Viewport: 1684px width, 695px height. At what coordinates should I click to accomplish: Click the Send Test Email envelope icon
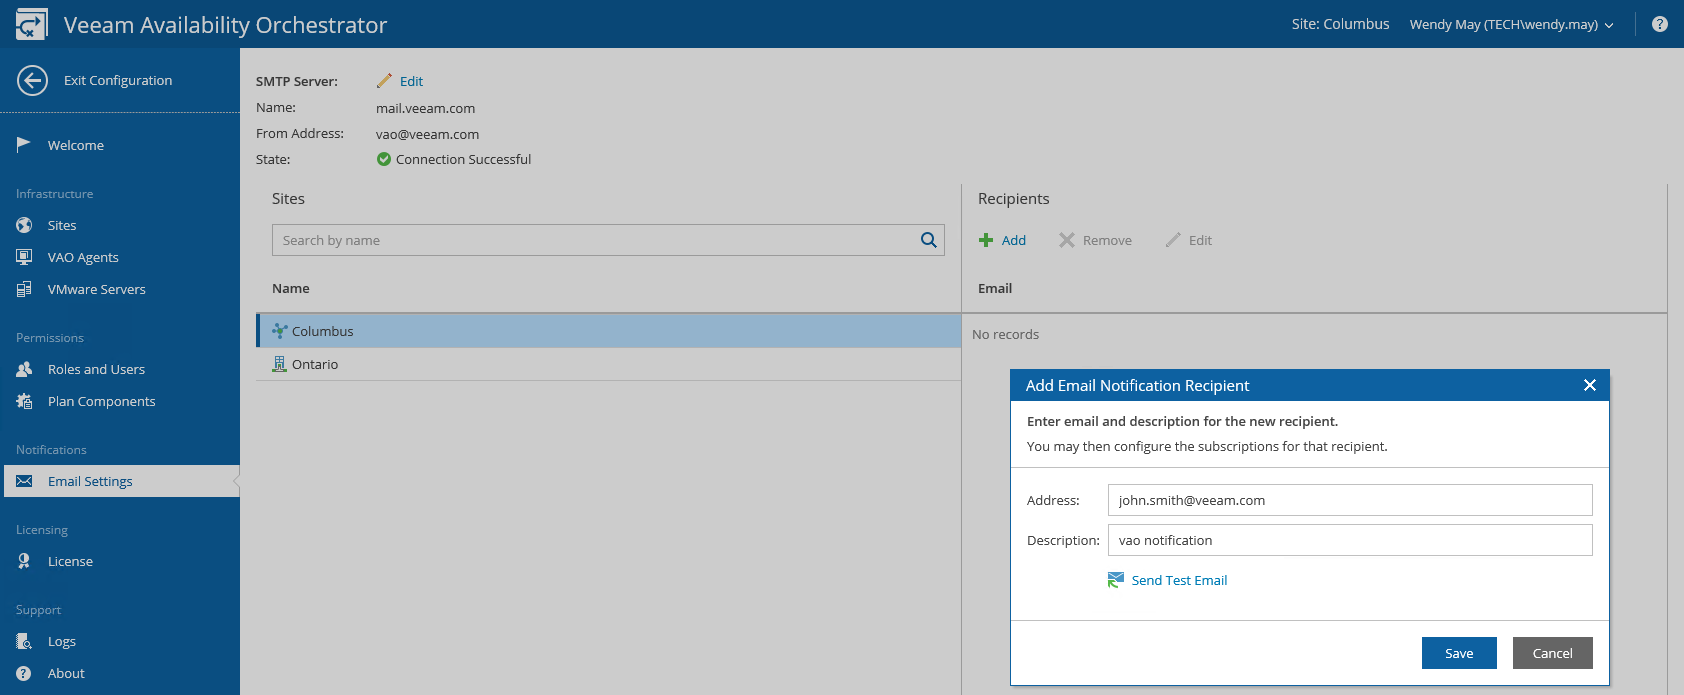[x=1116, y=580]
